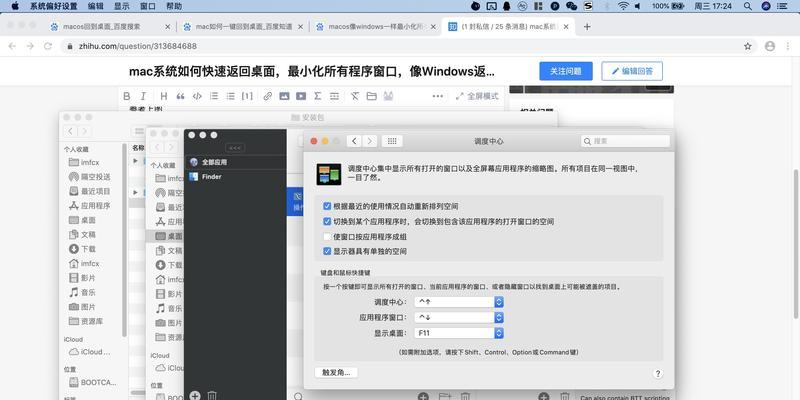Open BOOTCA... volume in 安装包 Finder sidebar

coord(93,382)
